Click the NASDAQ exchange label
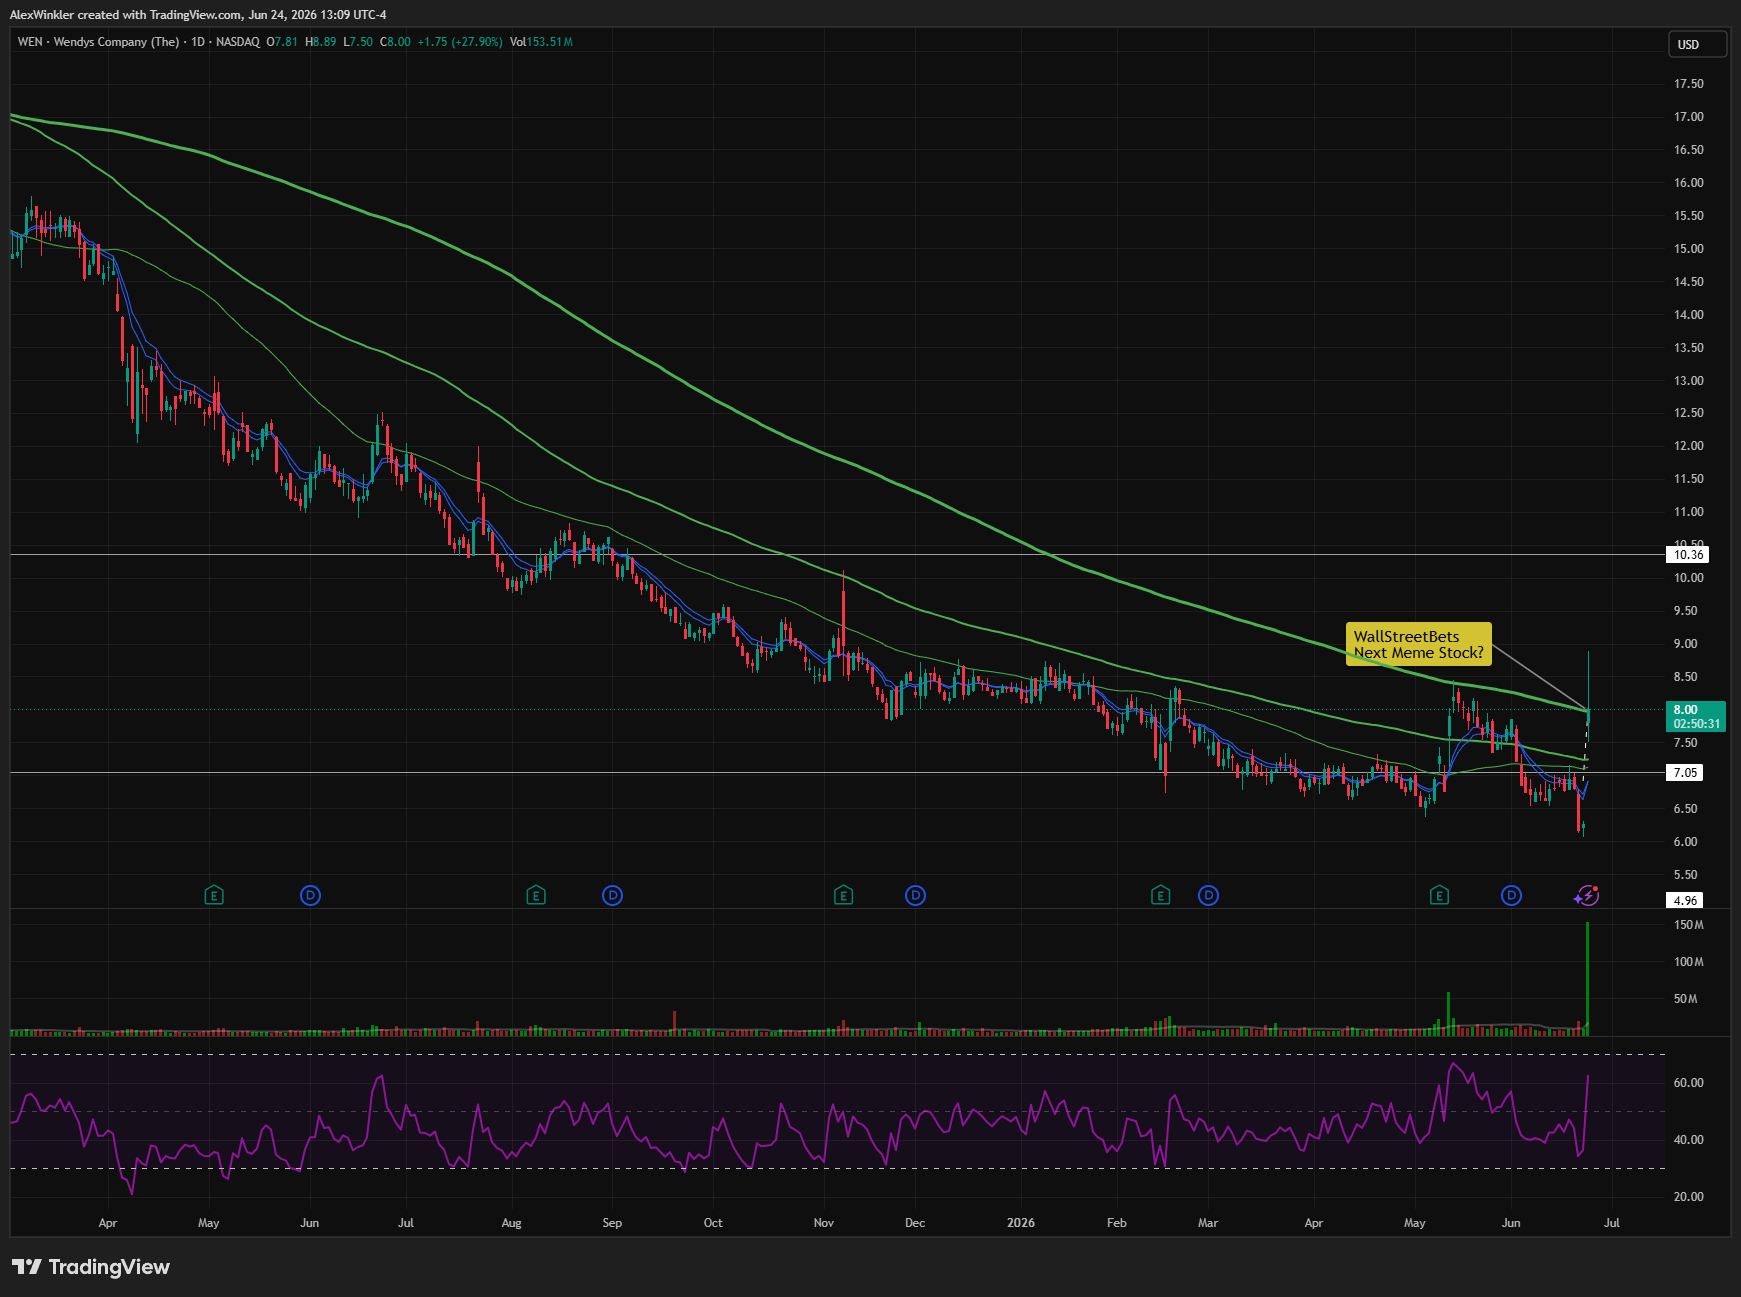This screenshot has height=1297, width=1741. point(238,42)
